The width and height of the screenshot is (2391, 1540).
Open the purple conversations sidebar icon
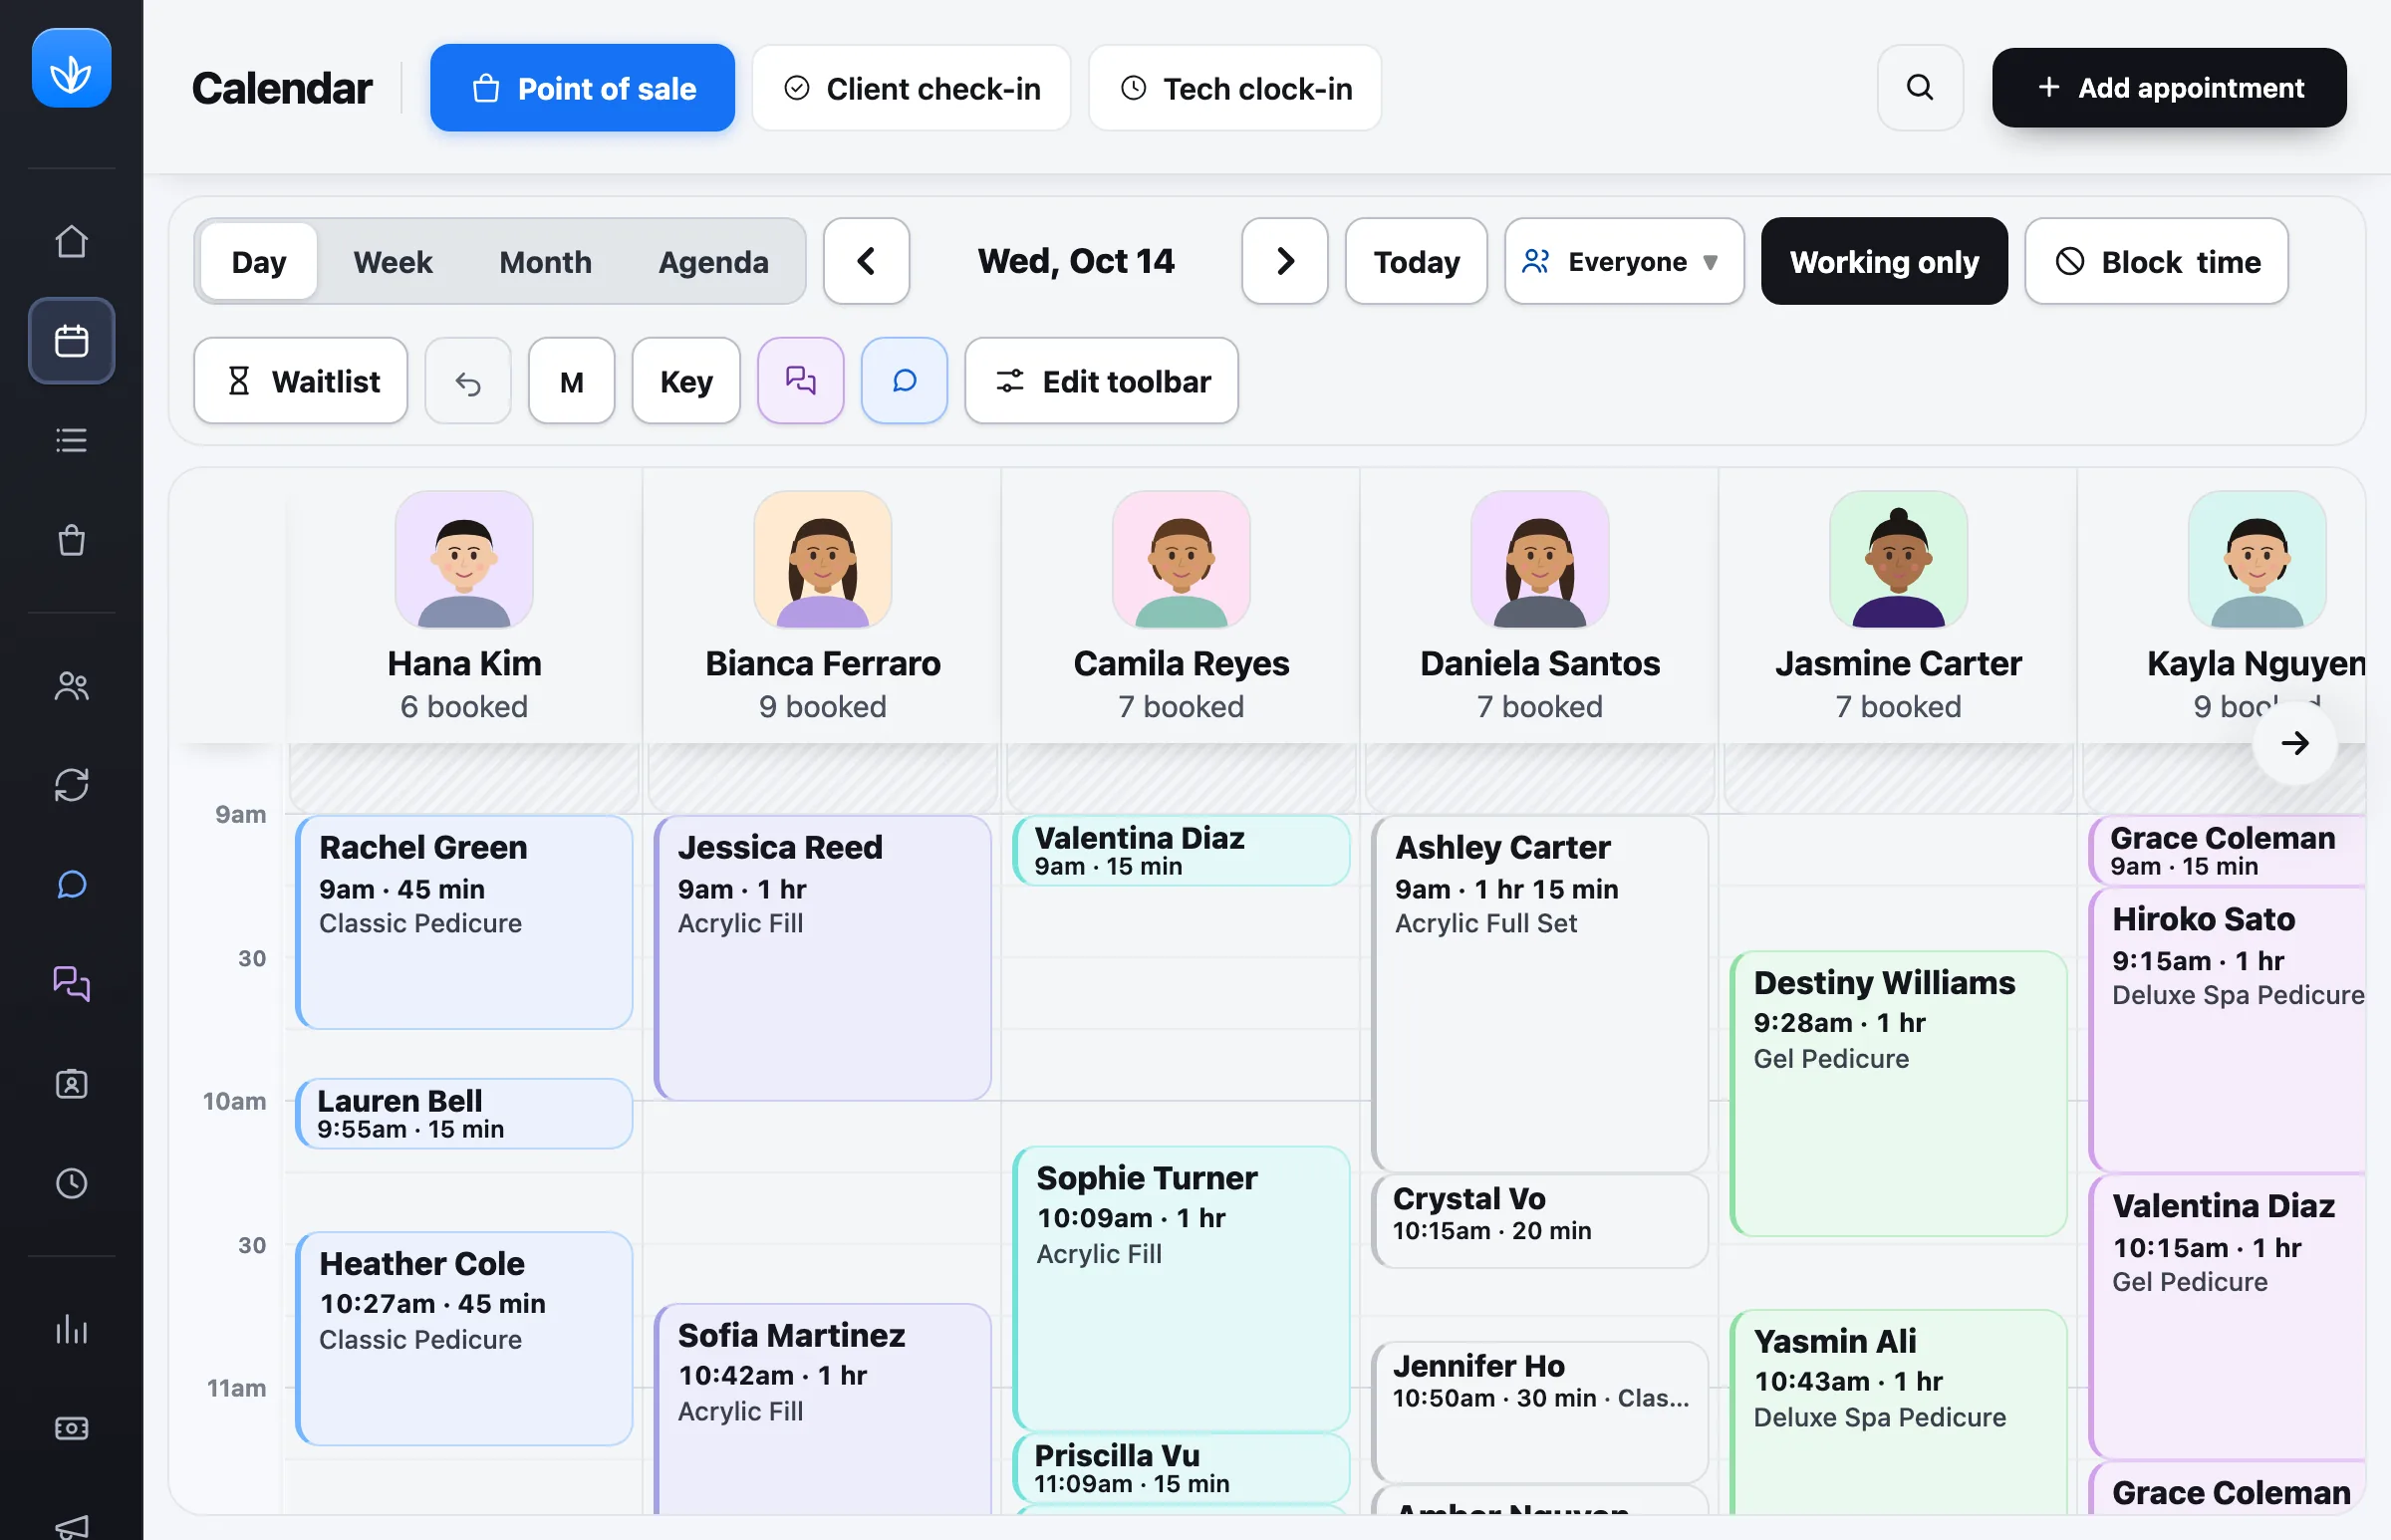[x=71, y=984]
